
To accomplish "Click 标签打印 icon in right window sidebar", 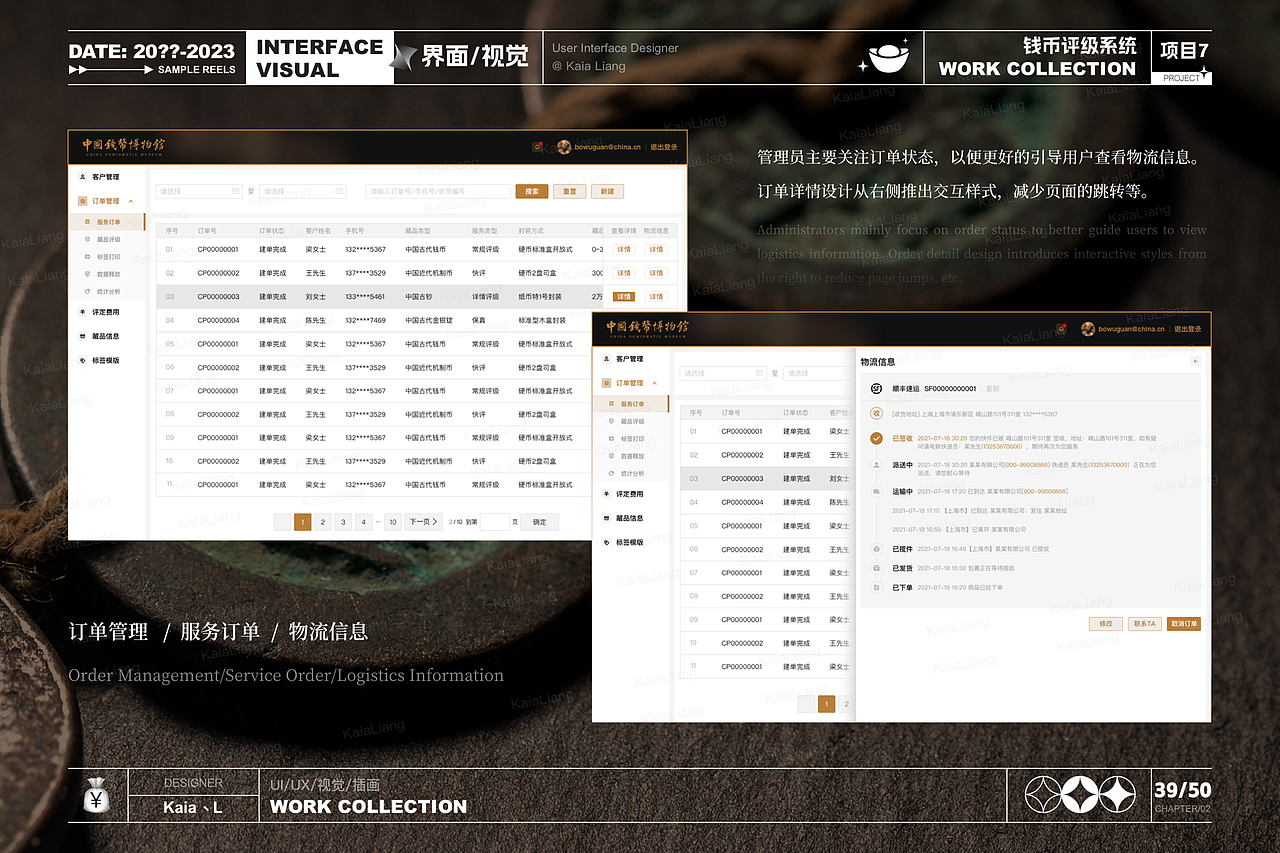I will (612, 438).
